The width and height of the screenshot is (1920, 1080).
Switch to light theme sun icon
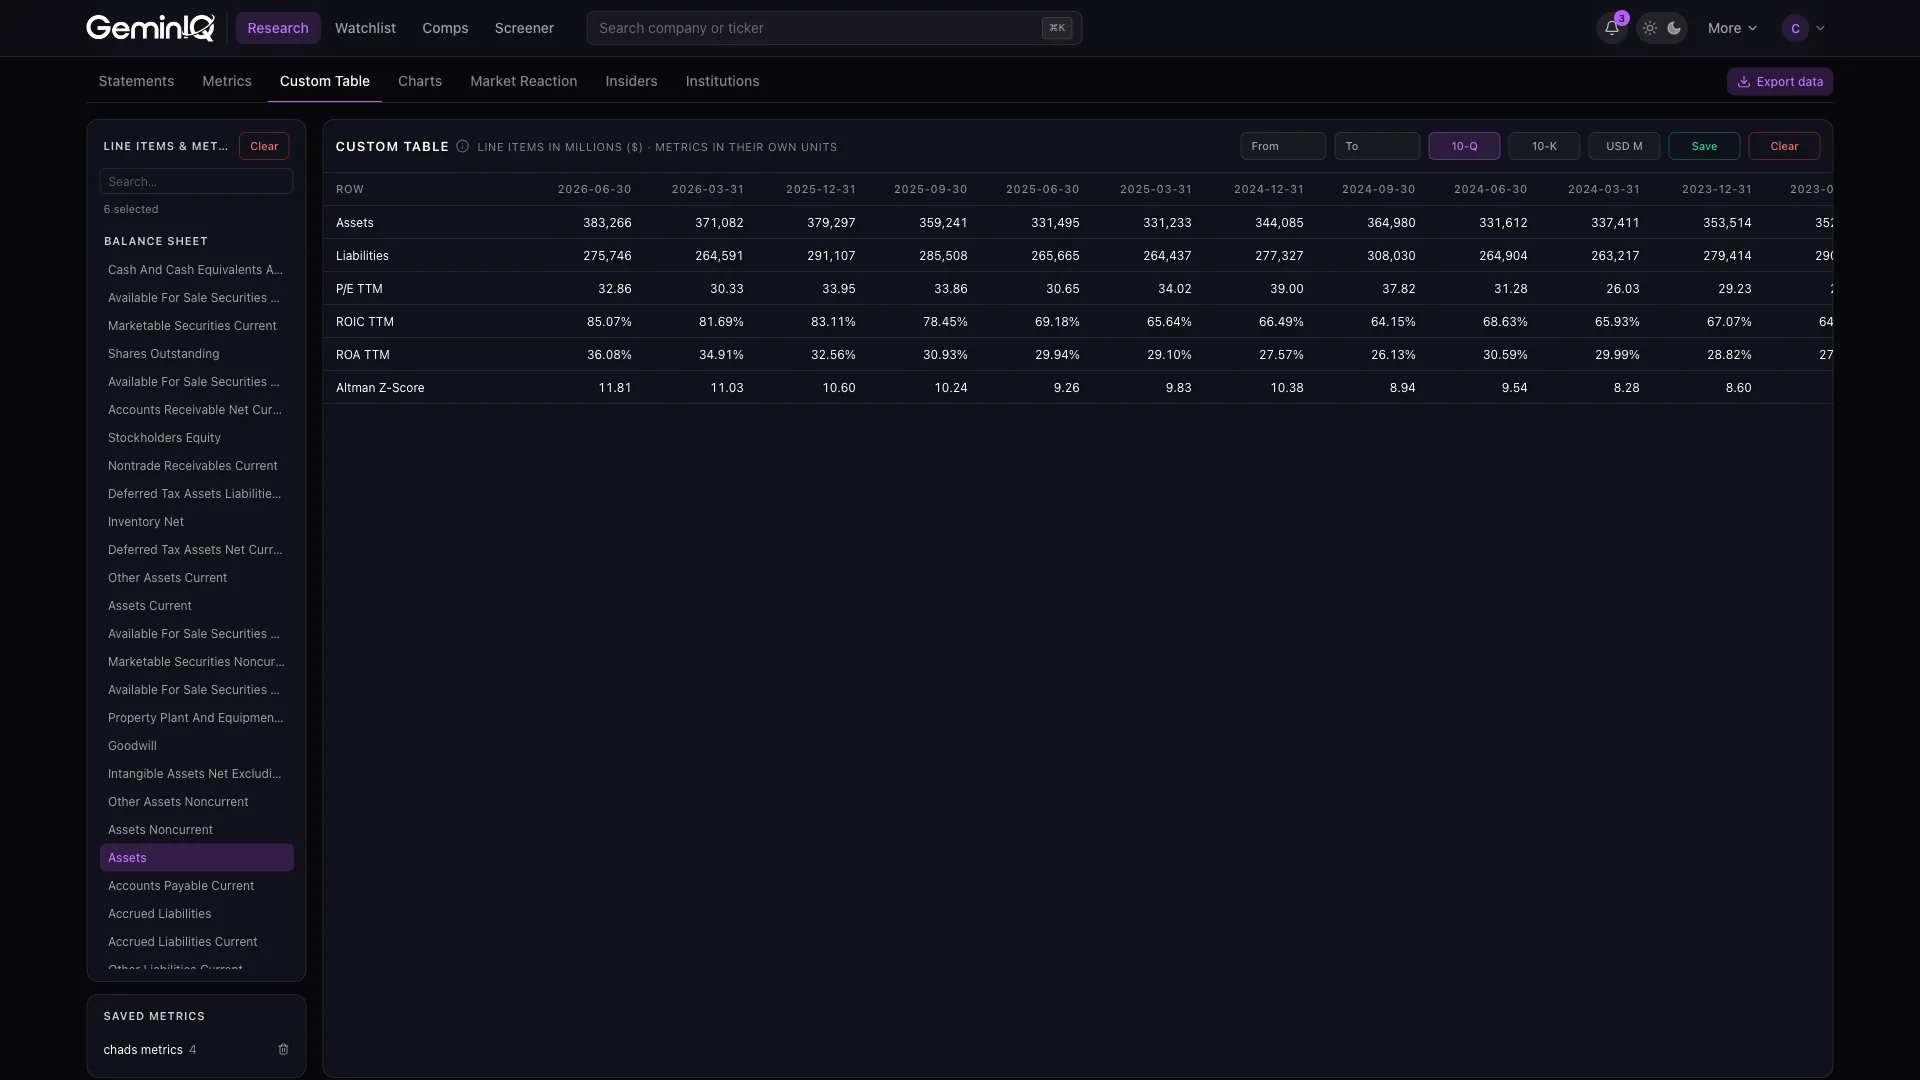[x=1650, y=28]
